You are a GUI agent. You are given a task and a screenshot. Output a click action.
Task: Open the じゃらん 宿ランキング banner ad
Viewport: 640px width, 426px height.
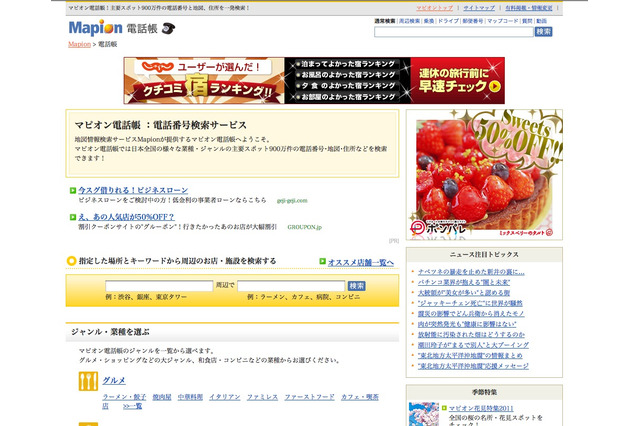pyautogui.click(x=314, y=80)
